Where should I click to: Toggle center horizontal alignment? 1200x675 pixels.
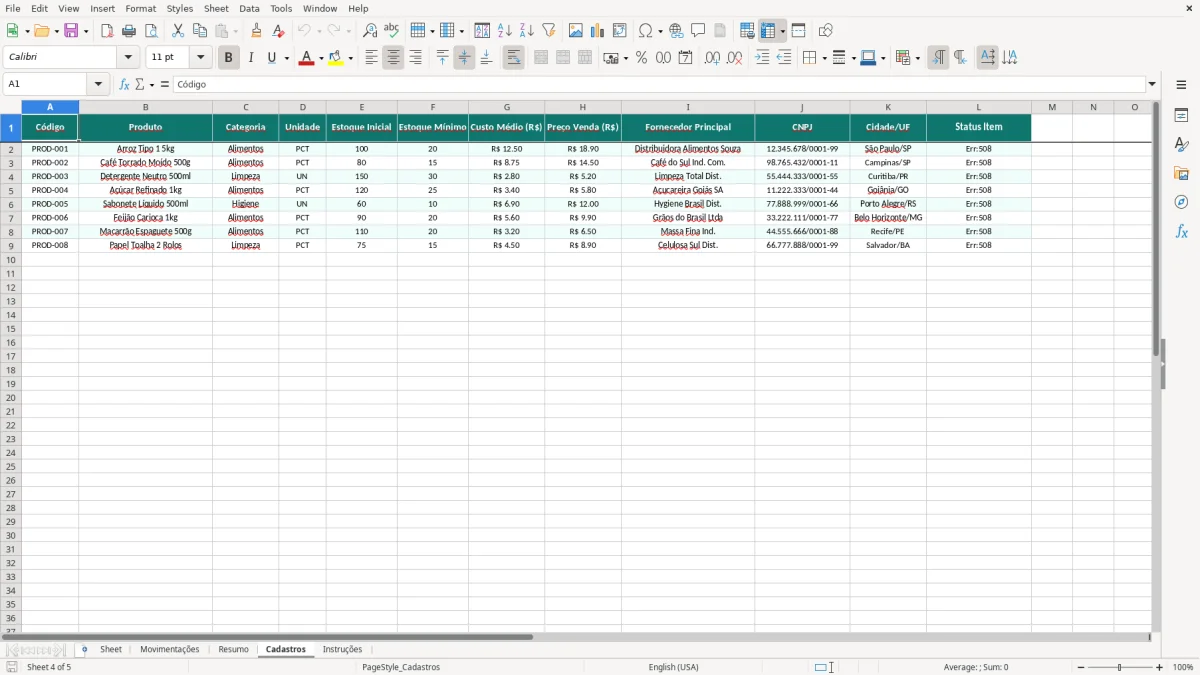click(393, 58)
